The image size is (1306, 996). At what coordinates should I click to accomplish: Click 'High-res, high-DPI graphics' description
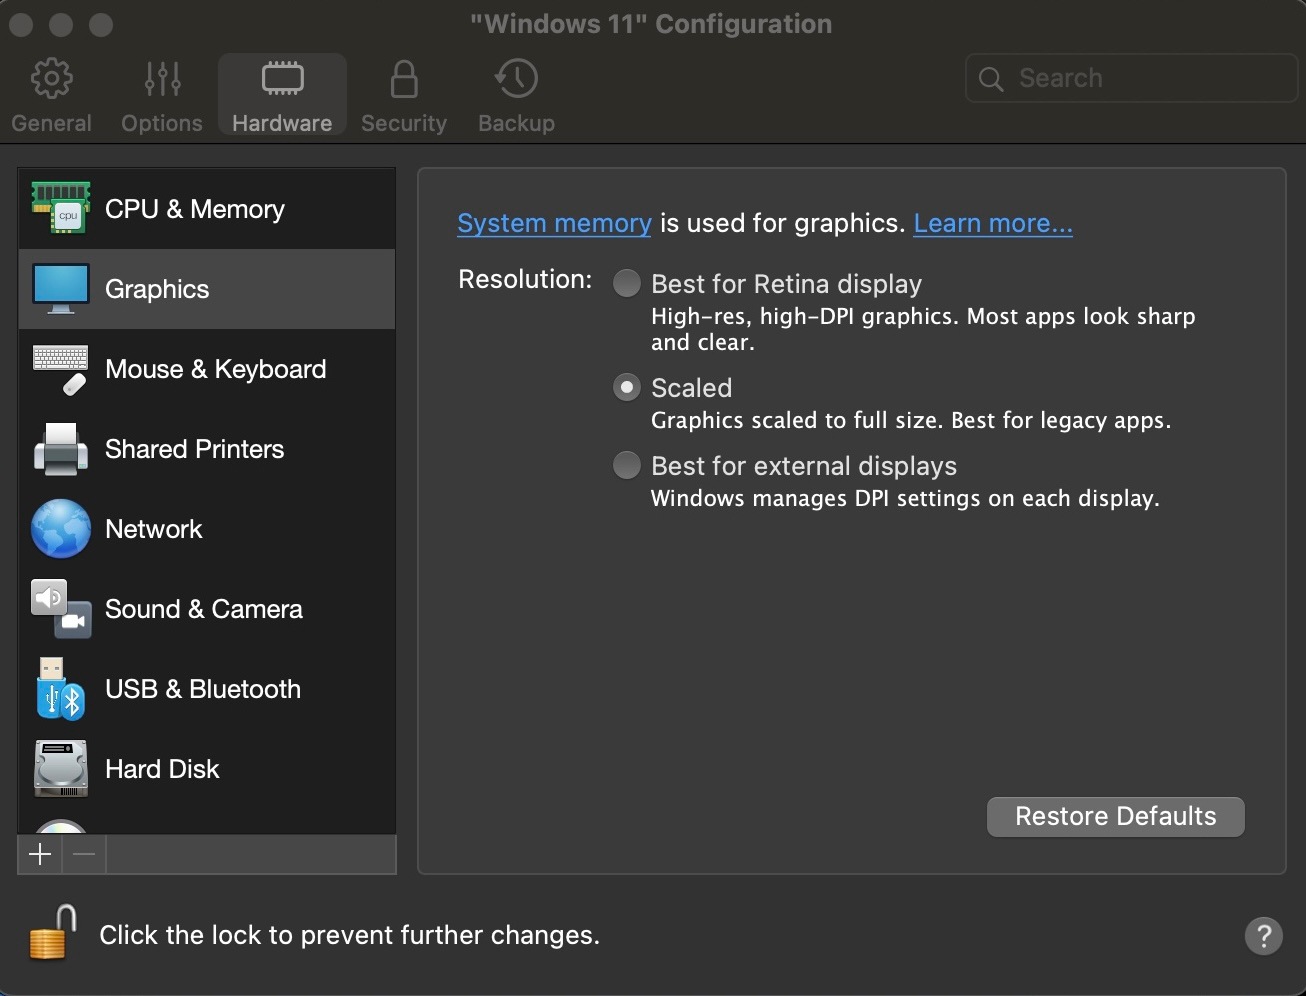pos(923,329)
